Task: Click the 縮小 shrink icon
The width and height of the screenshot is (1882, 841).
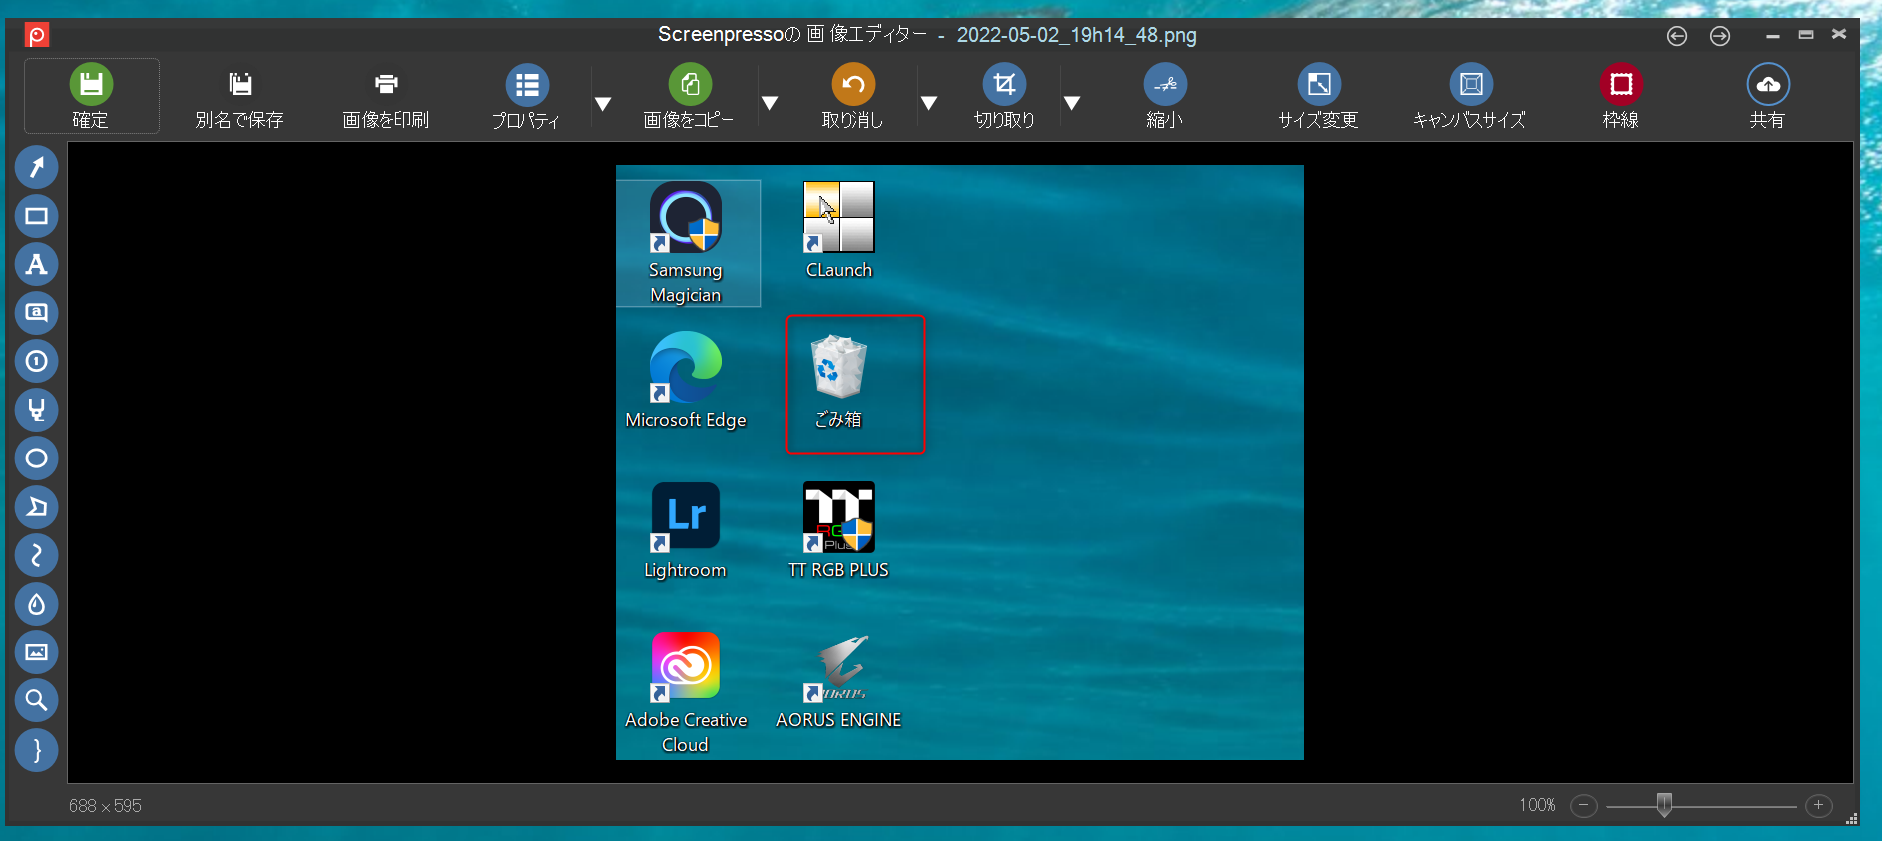Action: click(x=1165, y=84)
